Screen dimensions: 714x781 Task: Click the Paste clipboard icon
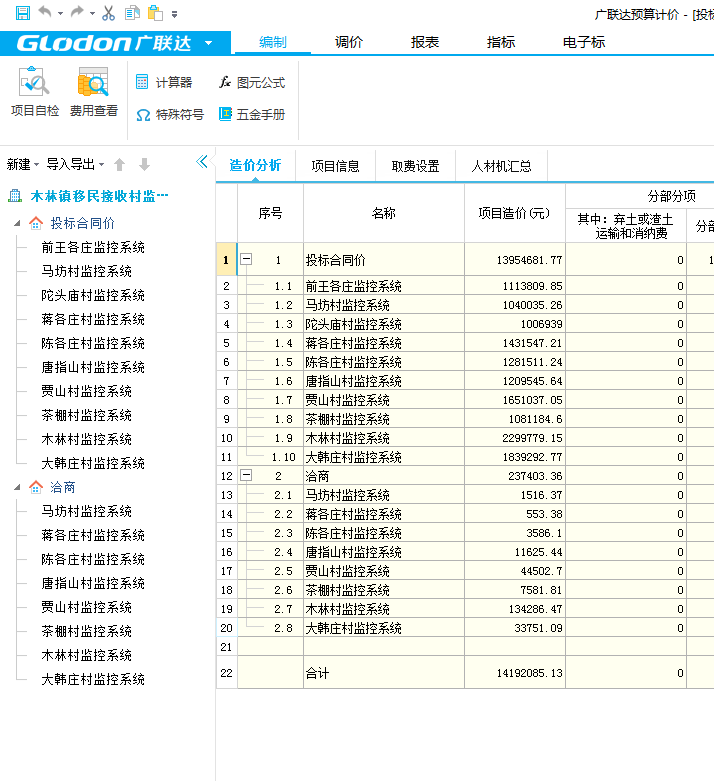155,12
